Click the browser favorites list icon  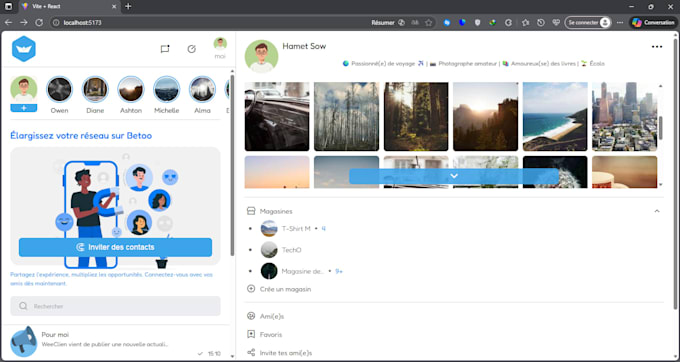tap(526, 23)
